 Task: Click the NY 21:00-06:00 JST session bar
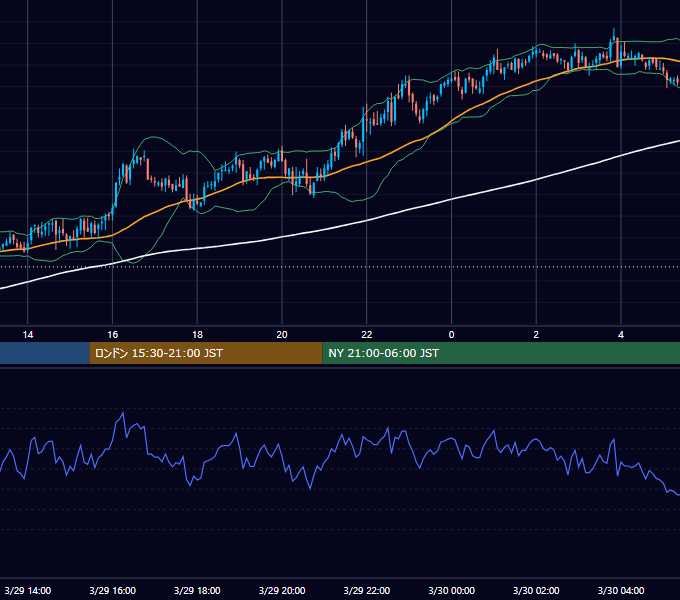pyautogui.click(x=501, y=353)
